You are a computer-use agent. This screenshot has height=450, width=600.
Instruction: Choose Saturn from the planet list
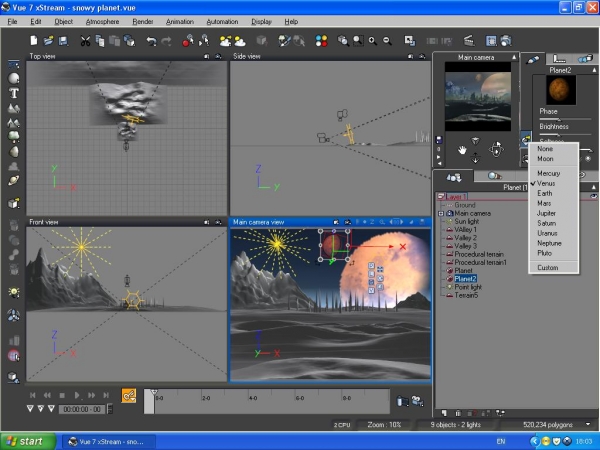[553, 223]
